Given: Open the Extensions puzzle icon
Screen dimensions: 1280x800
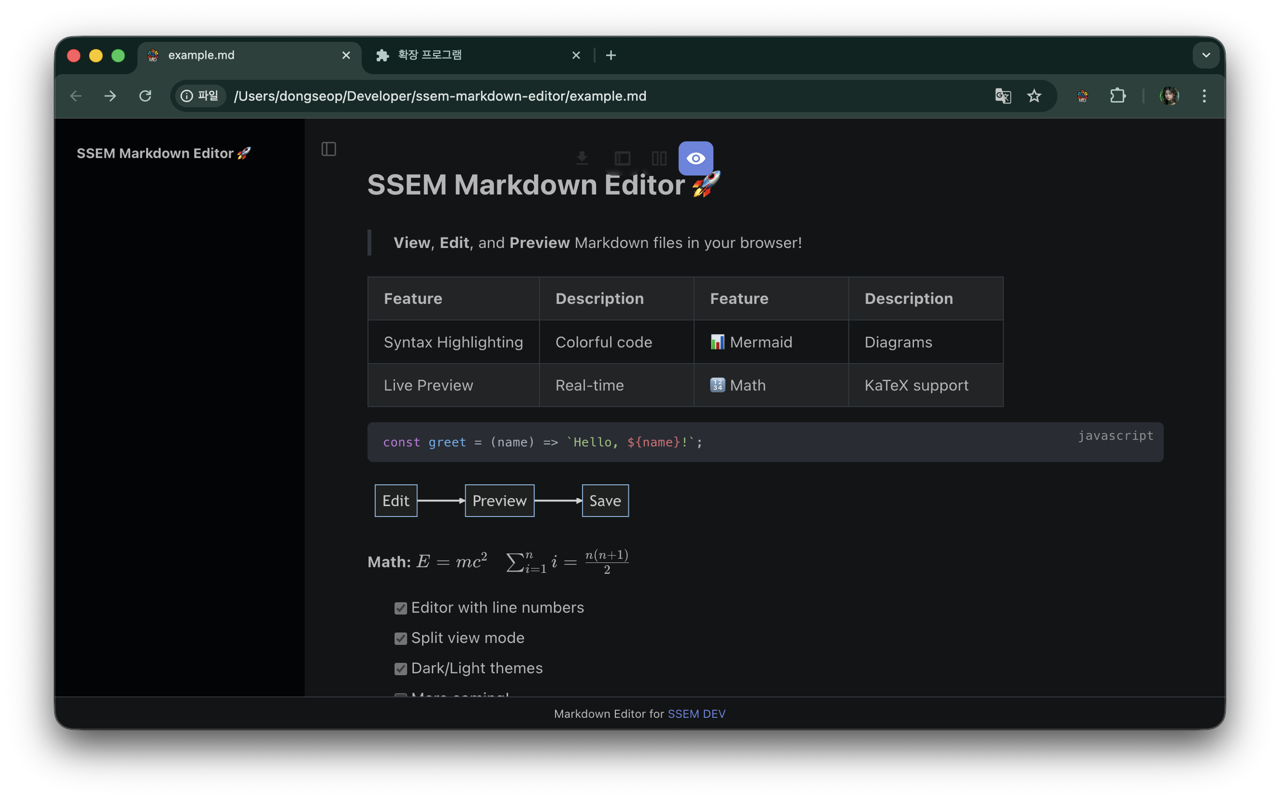Looking at the screenshot, I should (1118, 96).
